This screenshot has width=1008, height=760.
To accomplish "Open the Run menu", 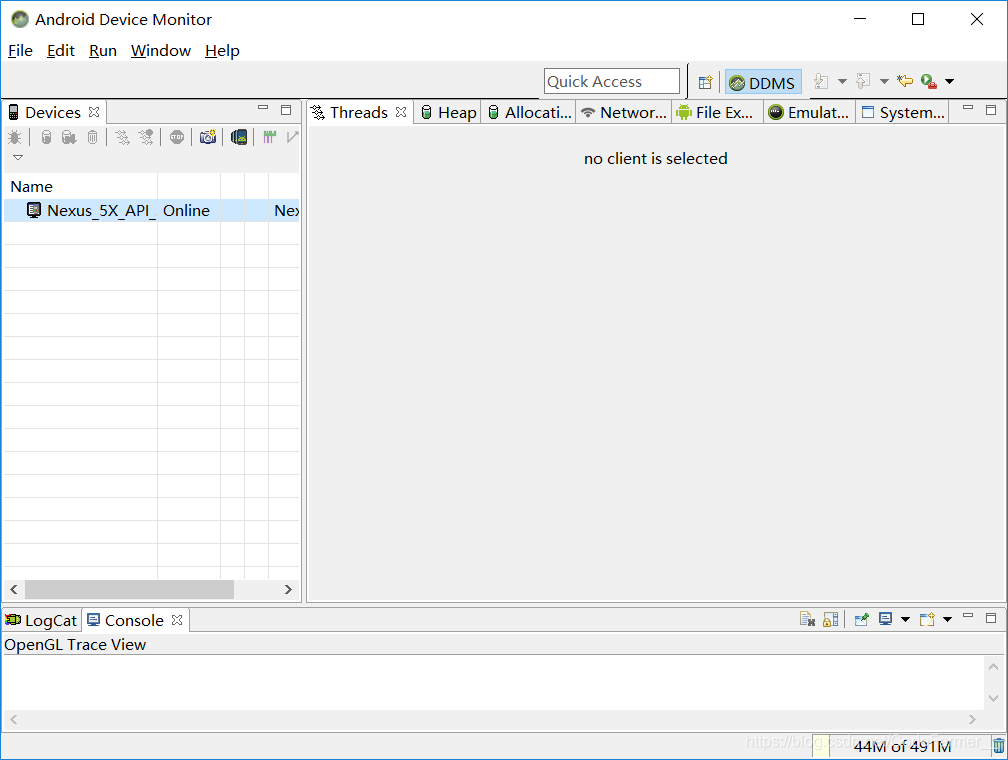I will pos(103,51).
